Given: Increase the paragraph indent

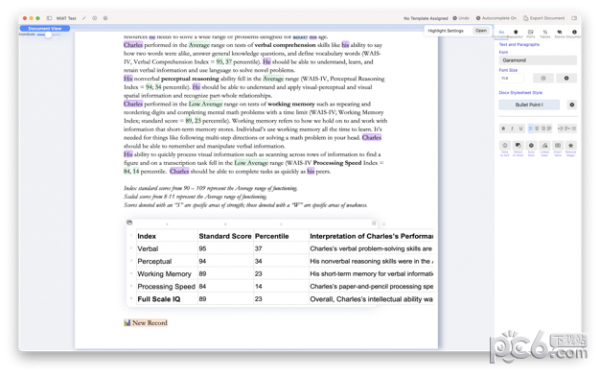Looking at the screenshot, I should tap(567, 129).
